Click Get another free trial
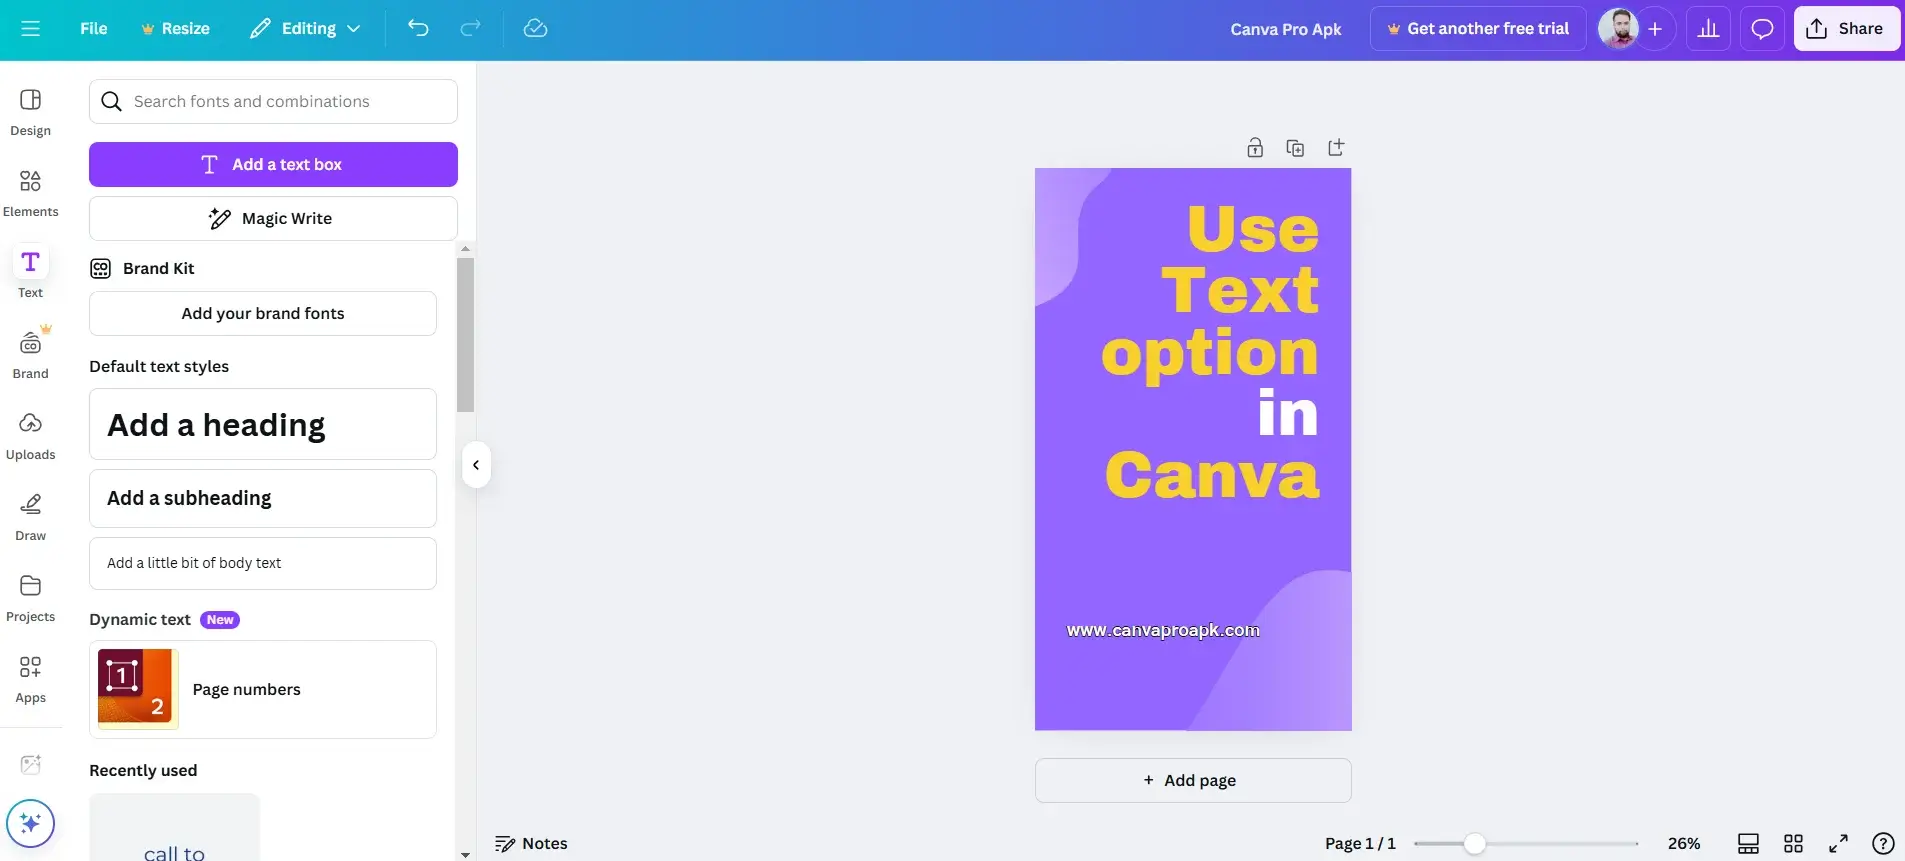 [x=1478, y=29]
